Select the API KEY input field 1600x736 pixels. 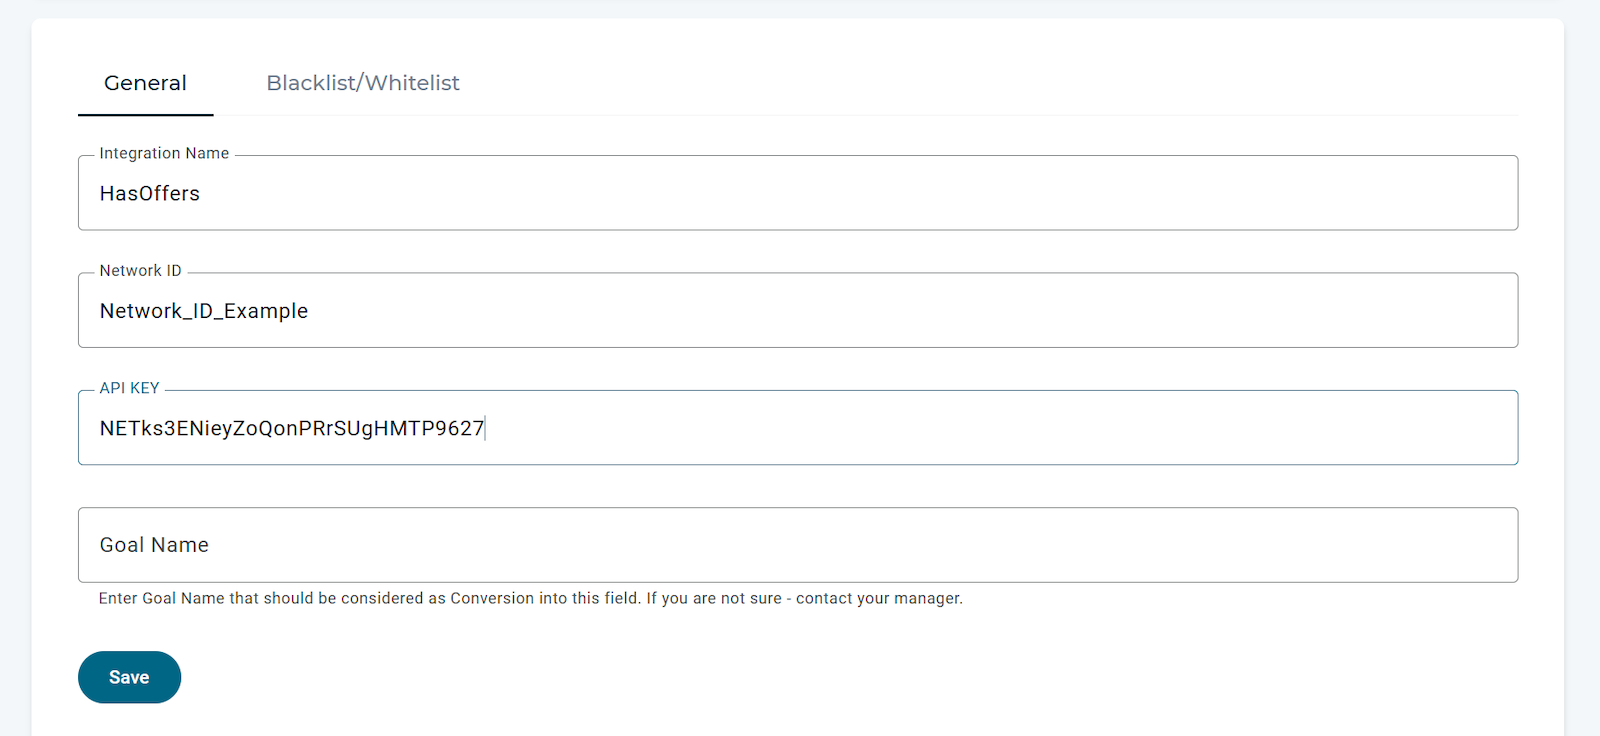coord(798,428)
